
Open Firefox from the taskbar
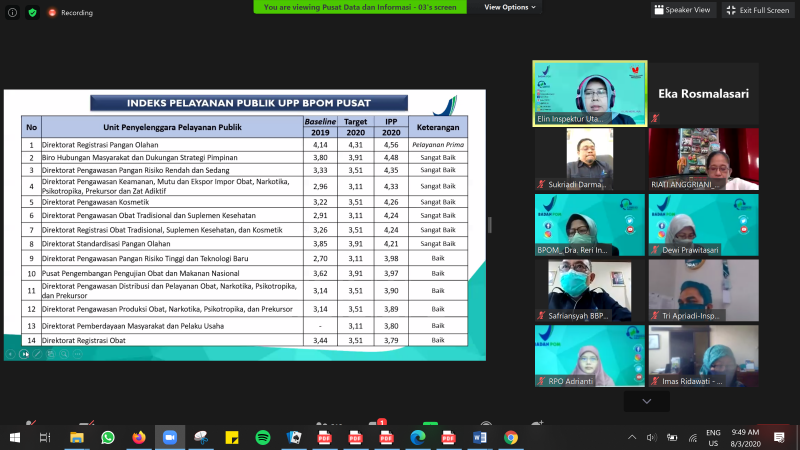click(139, 438)
